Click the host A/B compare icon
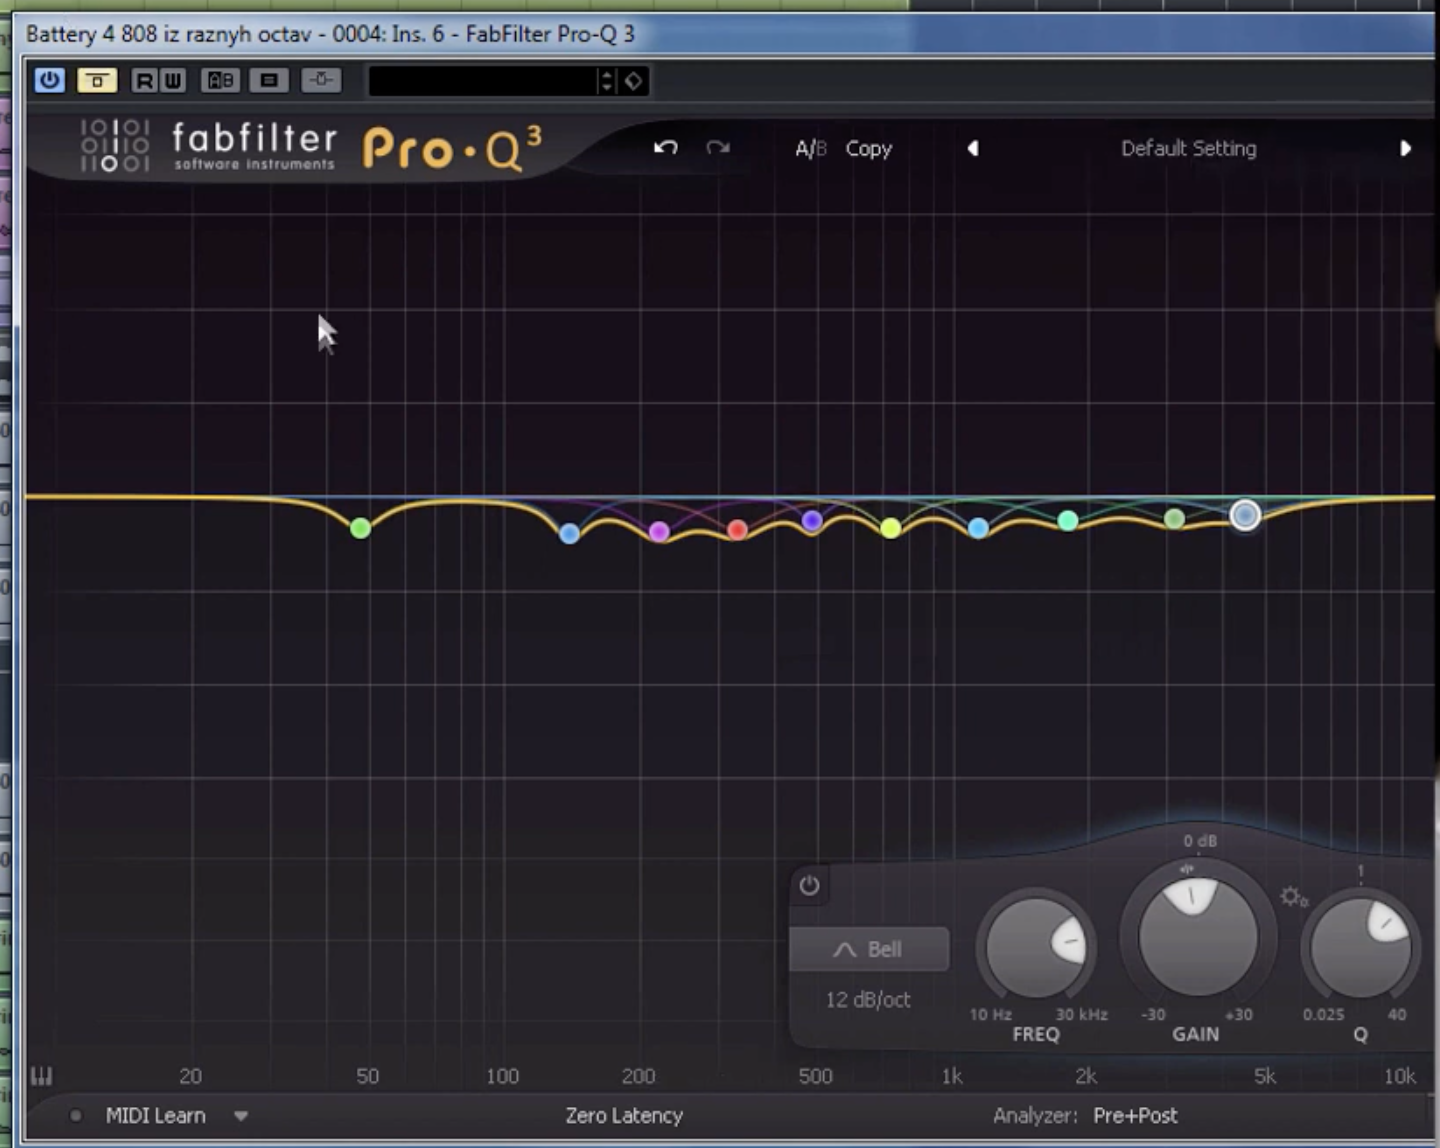 [220, 80]
